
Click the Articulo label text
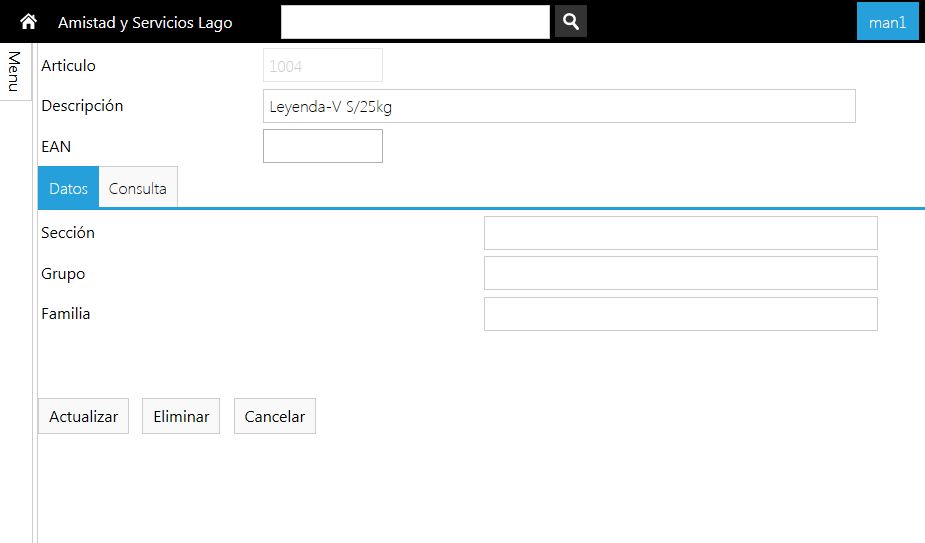68,66
